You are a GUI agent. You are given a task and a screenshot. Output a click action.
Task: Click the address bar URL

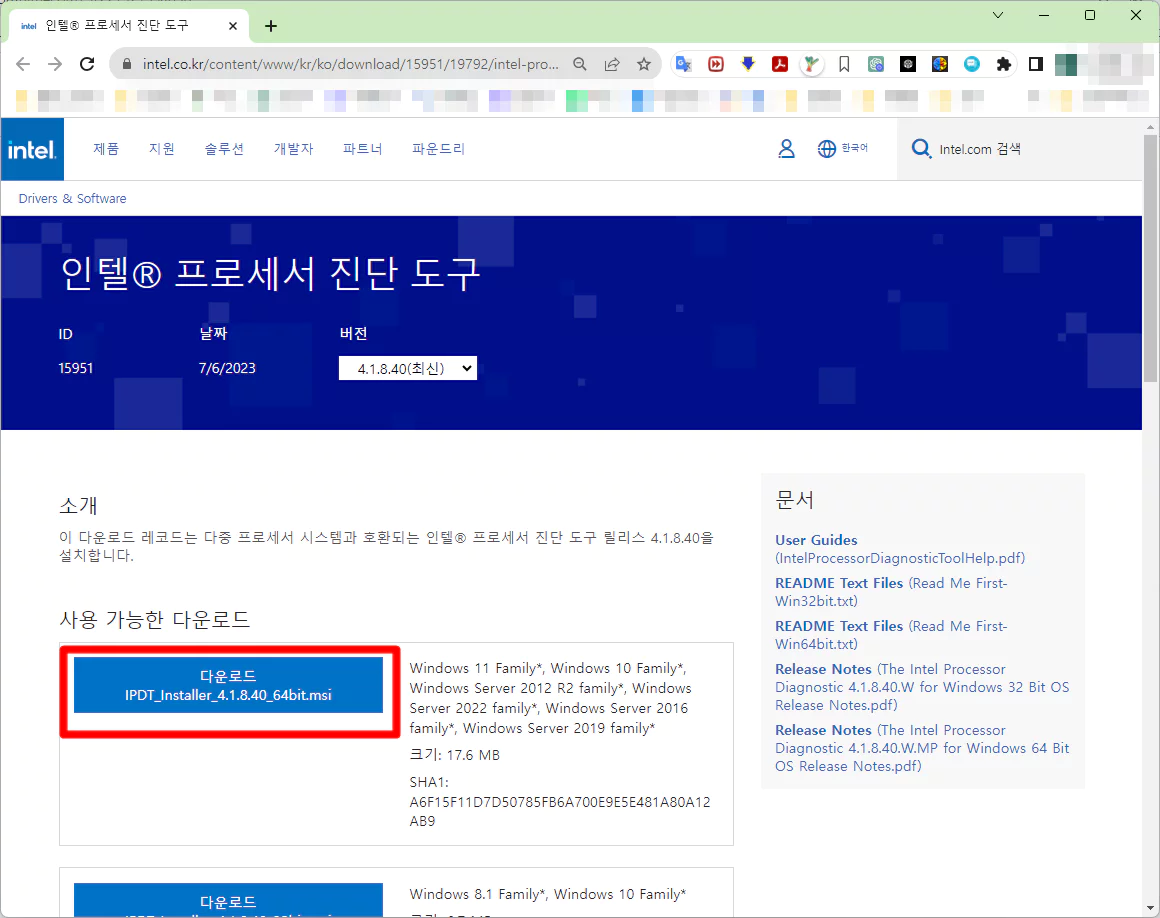pyautogui.click(x=351, y=64)
